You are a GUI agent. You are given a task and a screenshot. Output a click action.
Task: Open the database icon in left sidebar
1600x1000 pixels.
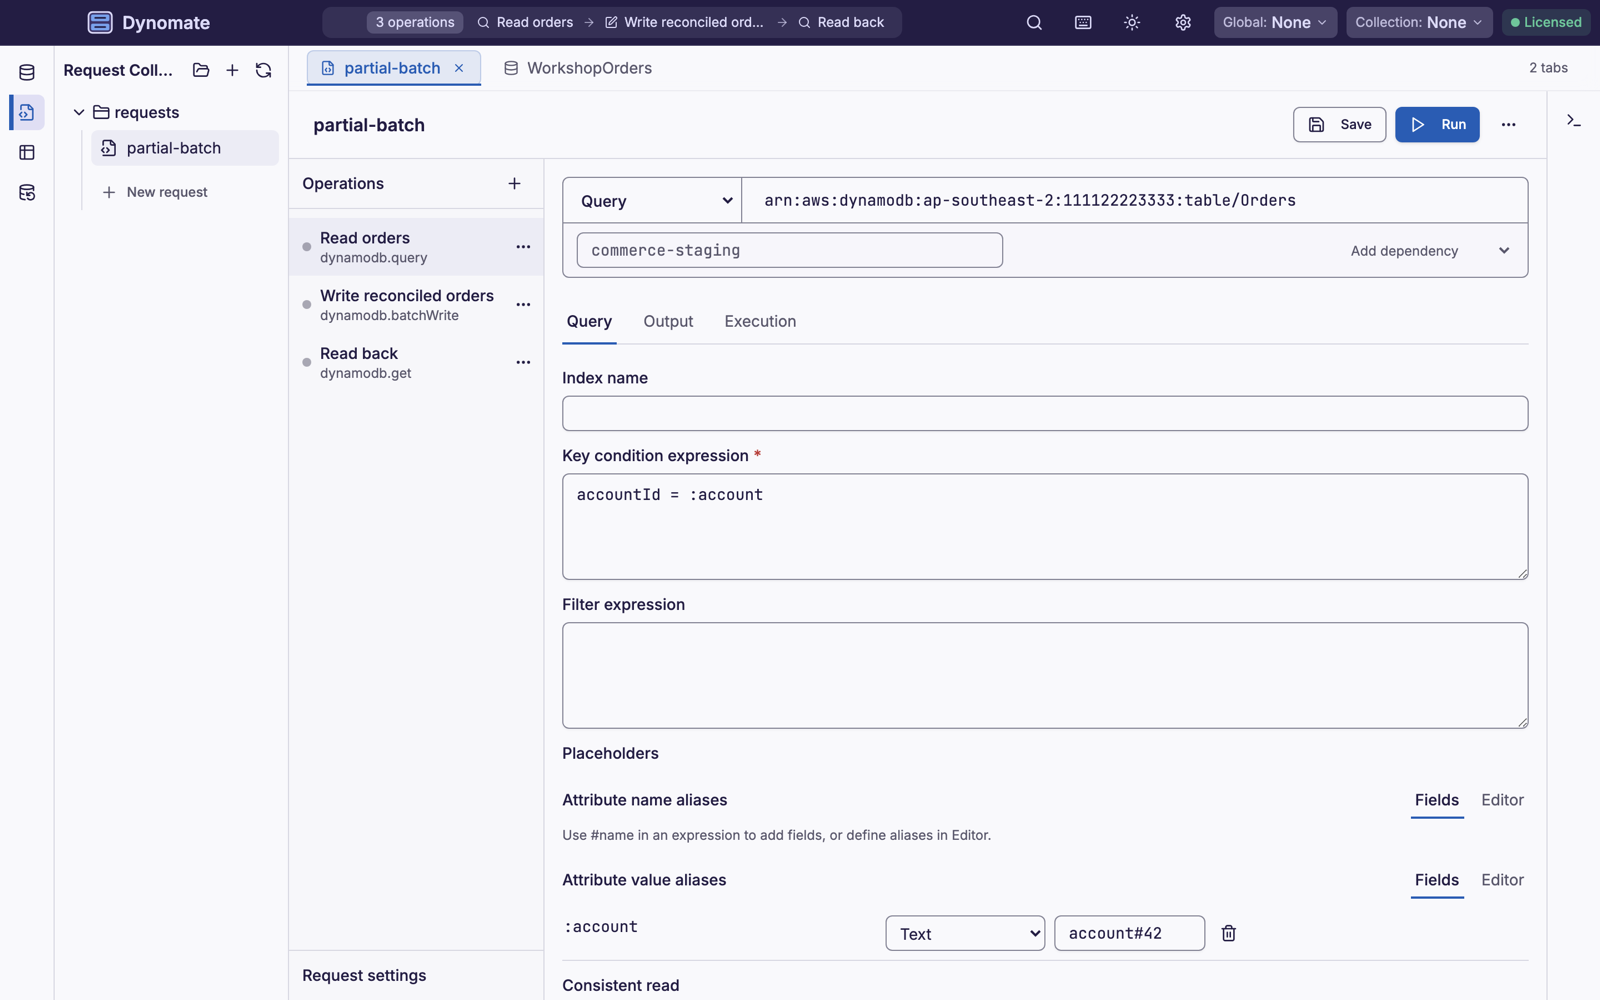coord(27,72)
